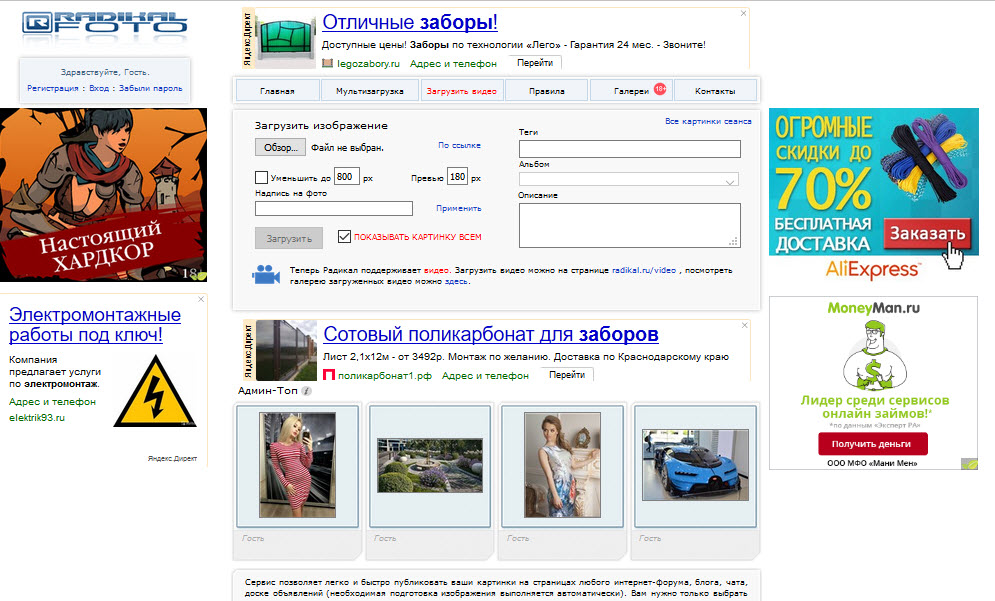The image size is (995, 601).
Task: Click the Теги input field
Action: point(629,149)
